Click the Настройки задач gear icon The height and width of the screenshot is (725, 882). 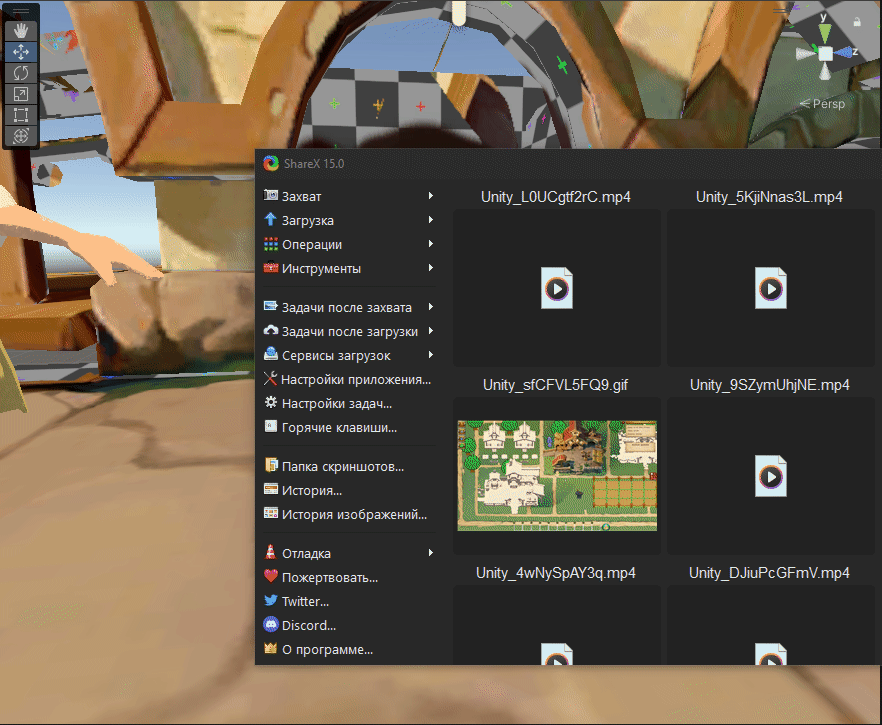[271, 403]
